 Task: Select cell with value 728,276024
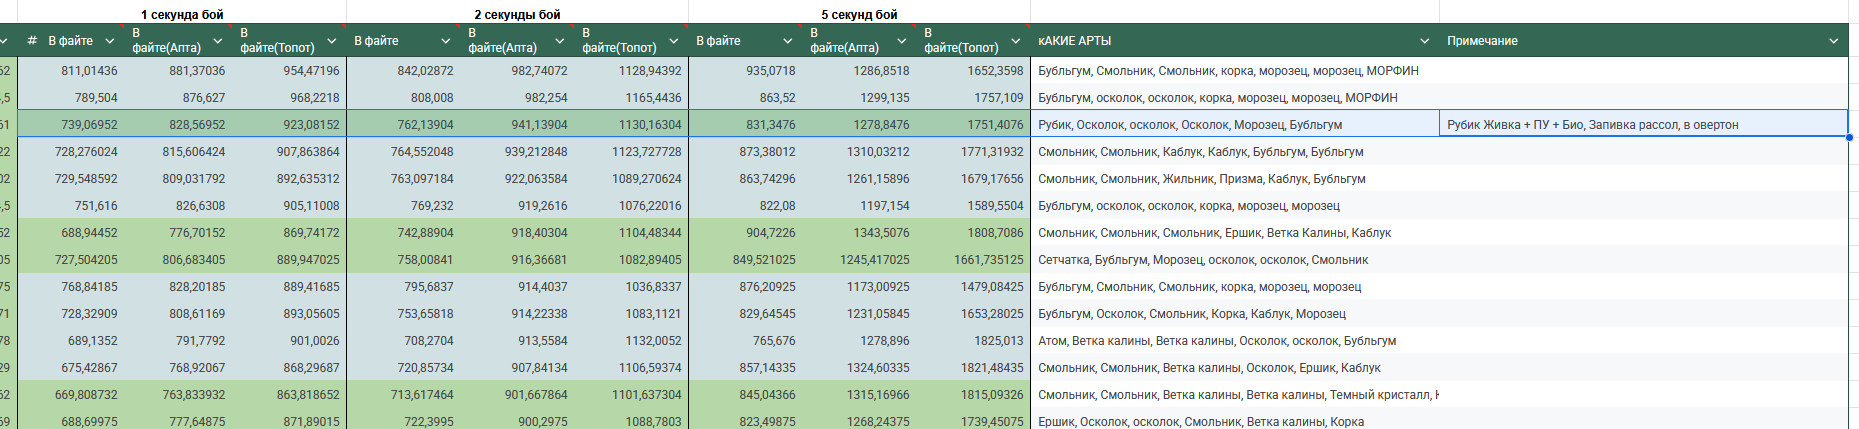(x=71, y=152)
